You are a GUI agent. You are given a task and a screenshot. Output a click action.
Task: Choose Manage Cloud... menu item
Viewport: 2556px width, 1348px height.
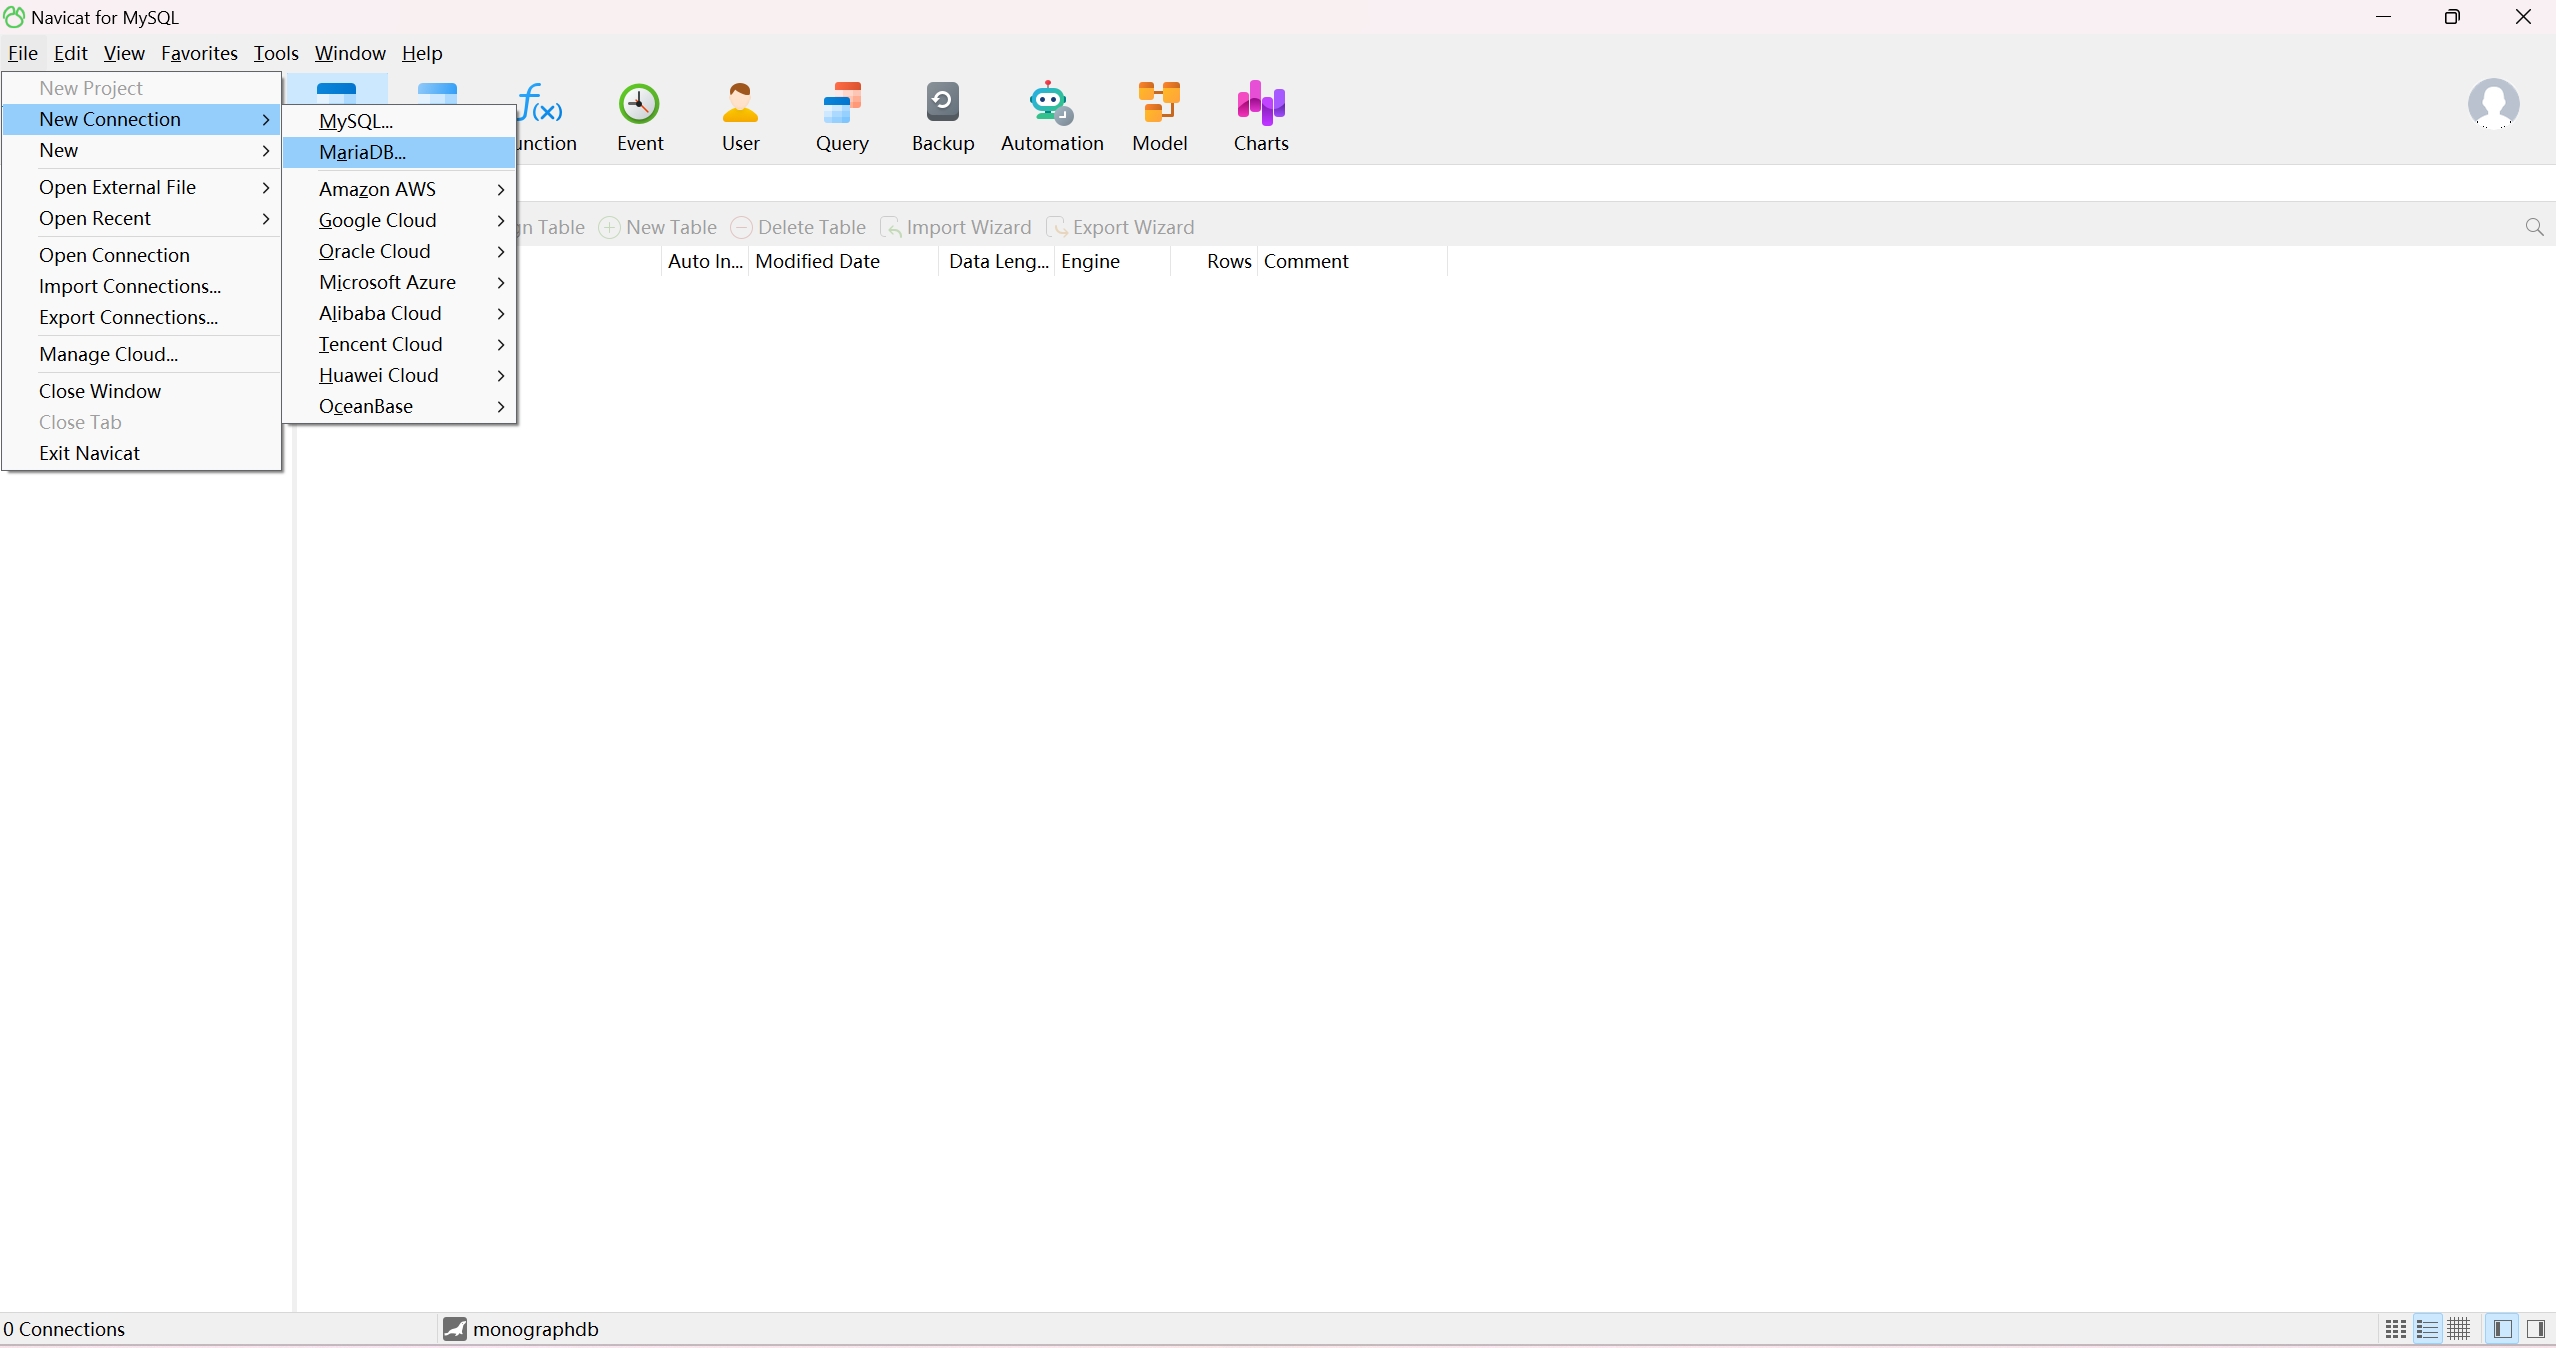pyautogui.click(x=141, y=354)
